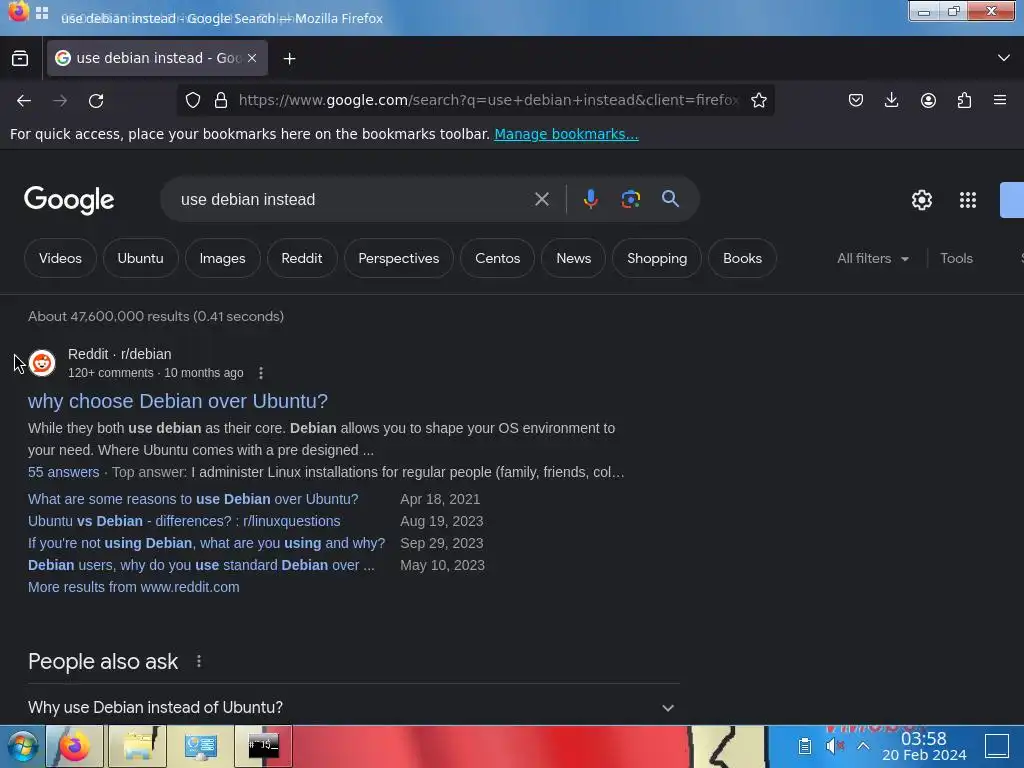Viewport: 1024px width, 768px height.
Task: Open the clipboard tray icon
Action: point(805,746)
